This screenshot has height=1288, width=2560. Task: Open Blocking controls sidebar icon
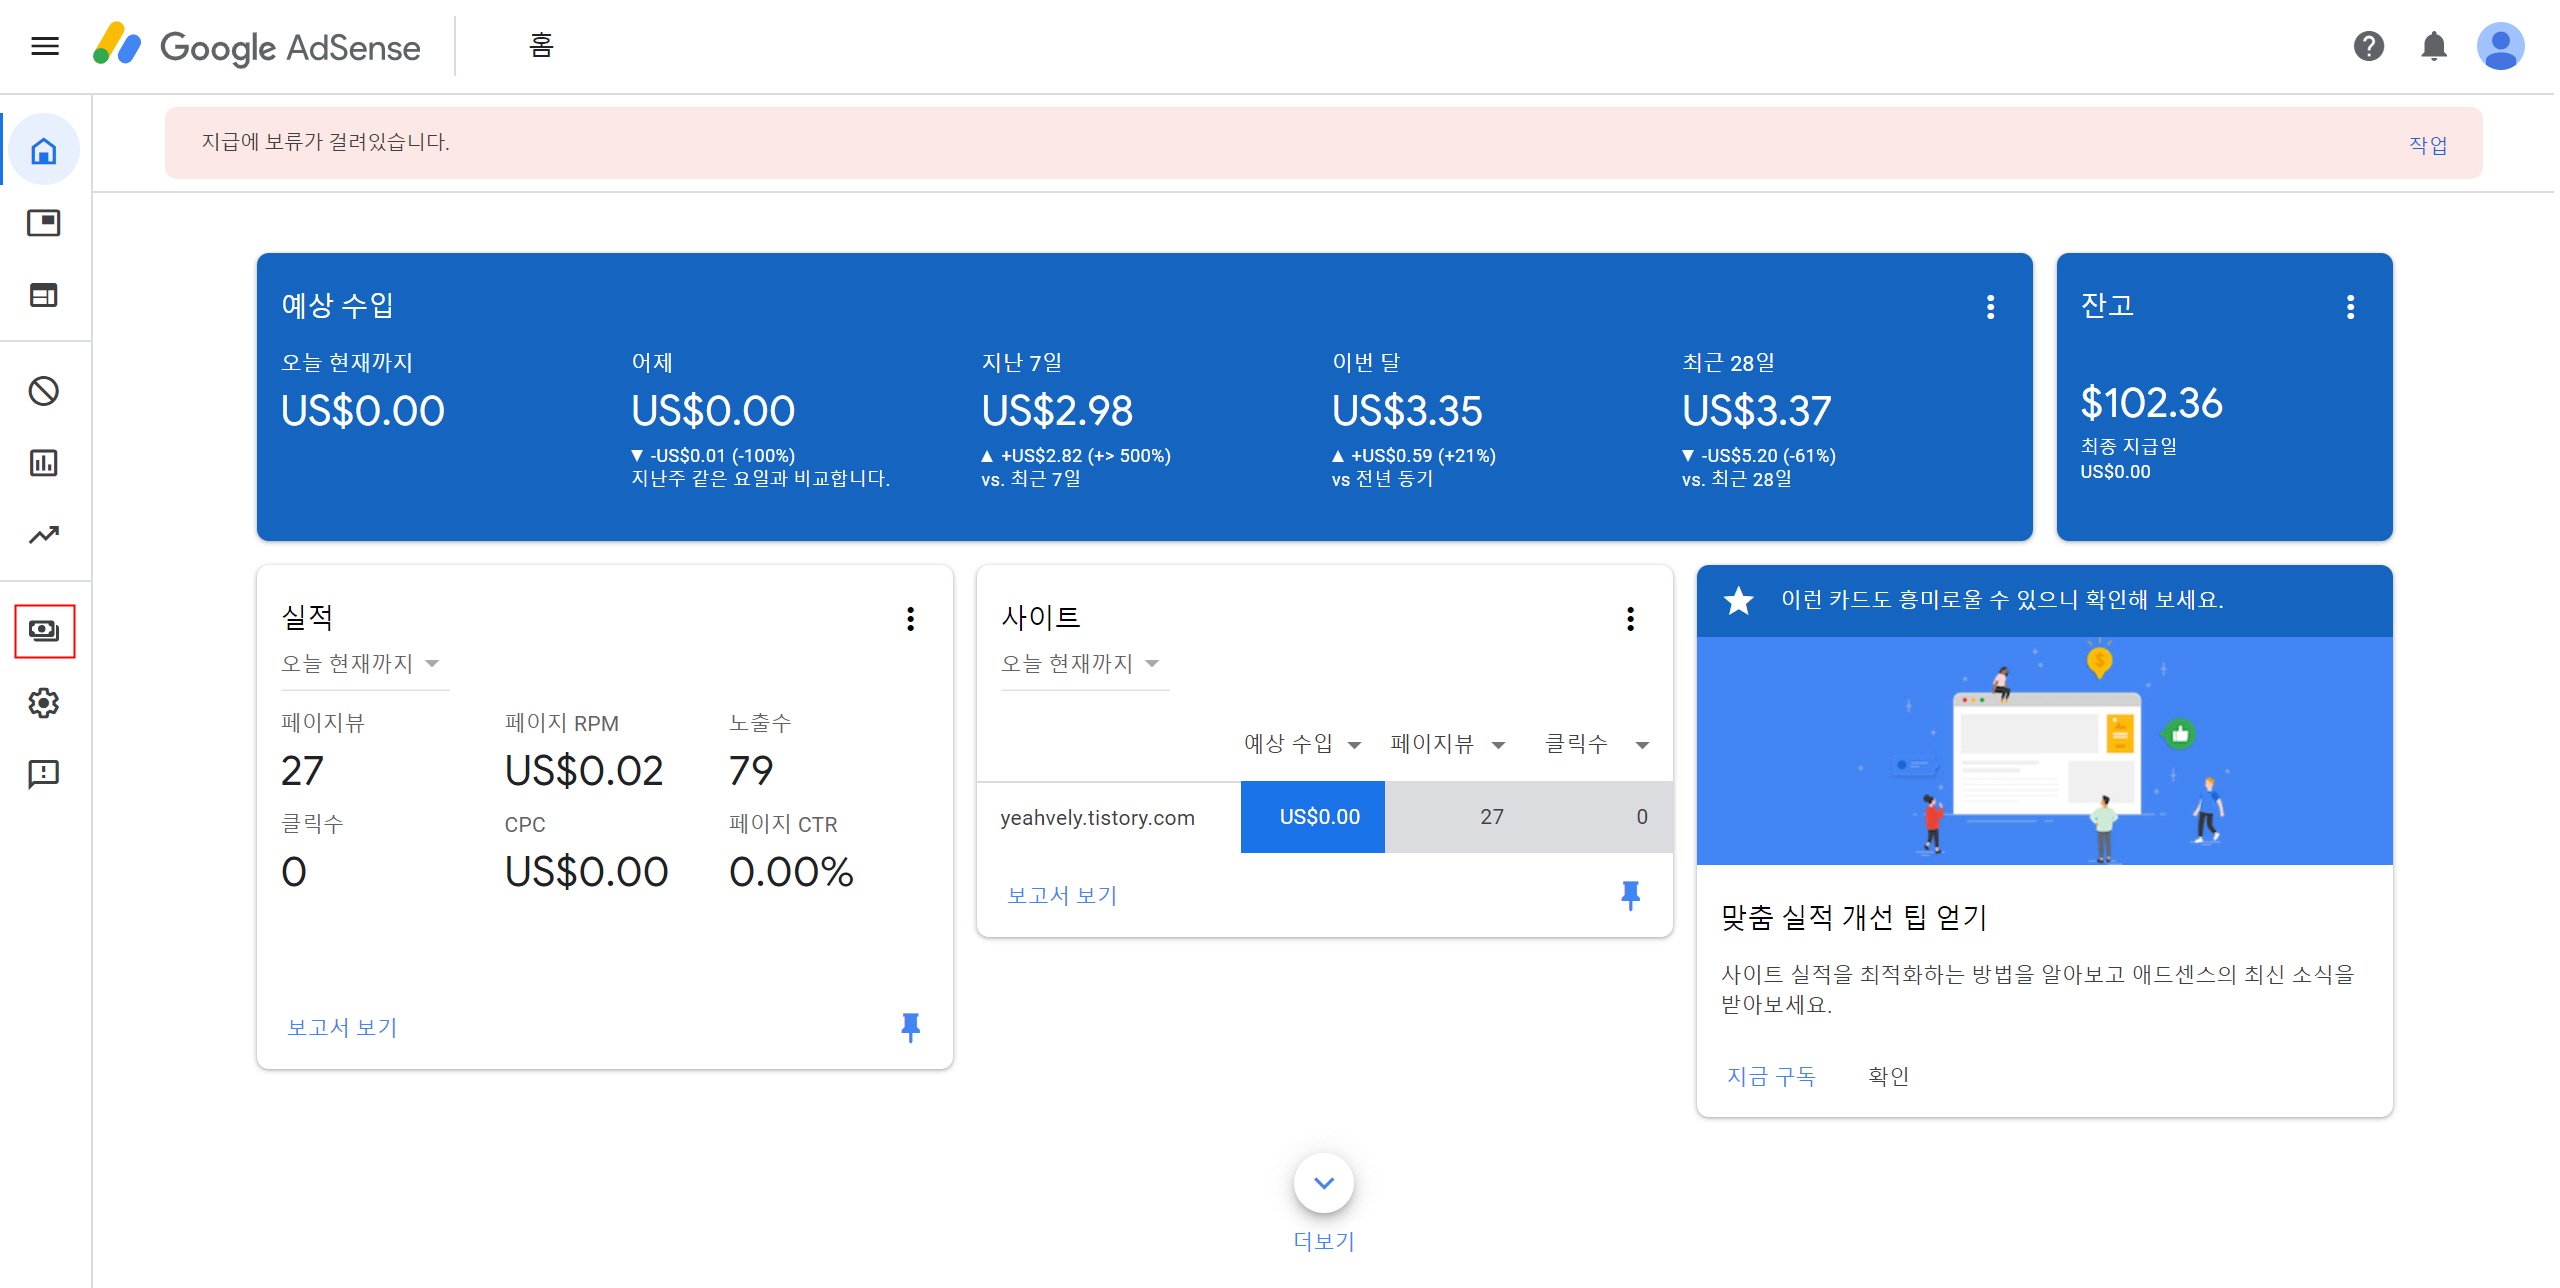point(44,391)
